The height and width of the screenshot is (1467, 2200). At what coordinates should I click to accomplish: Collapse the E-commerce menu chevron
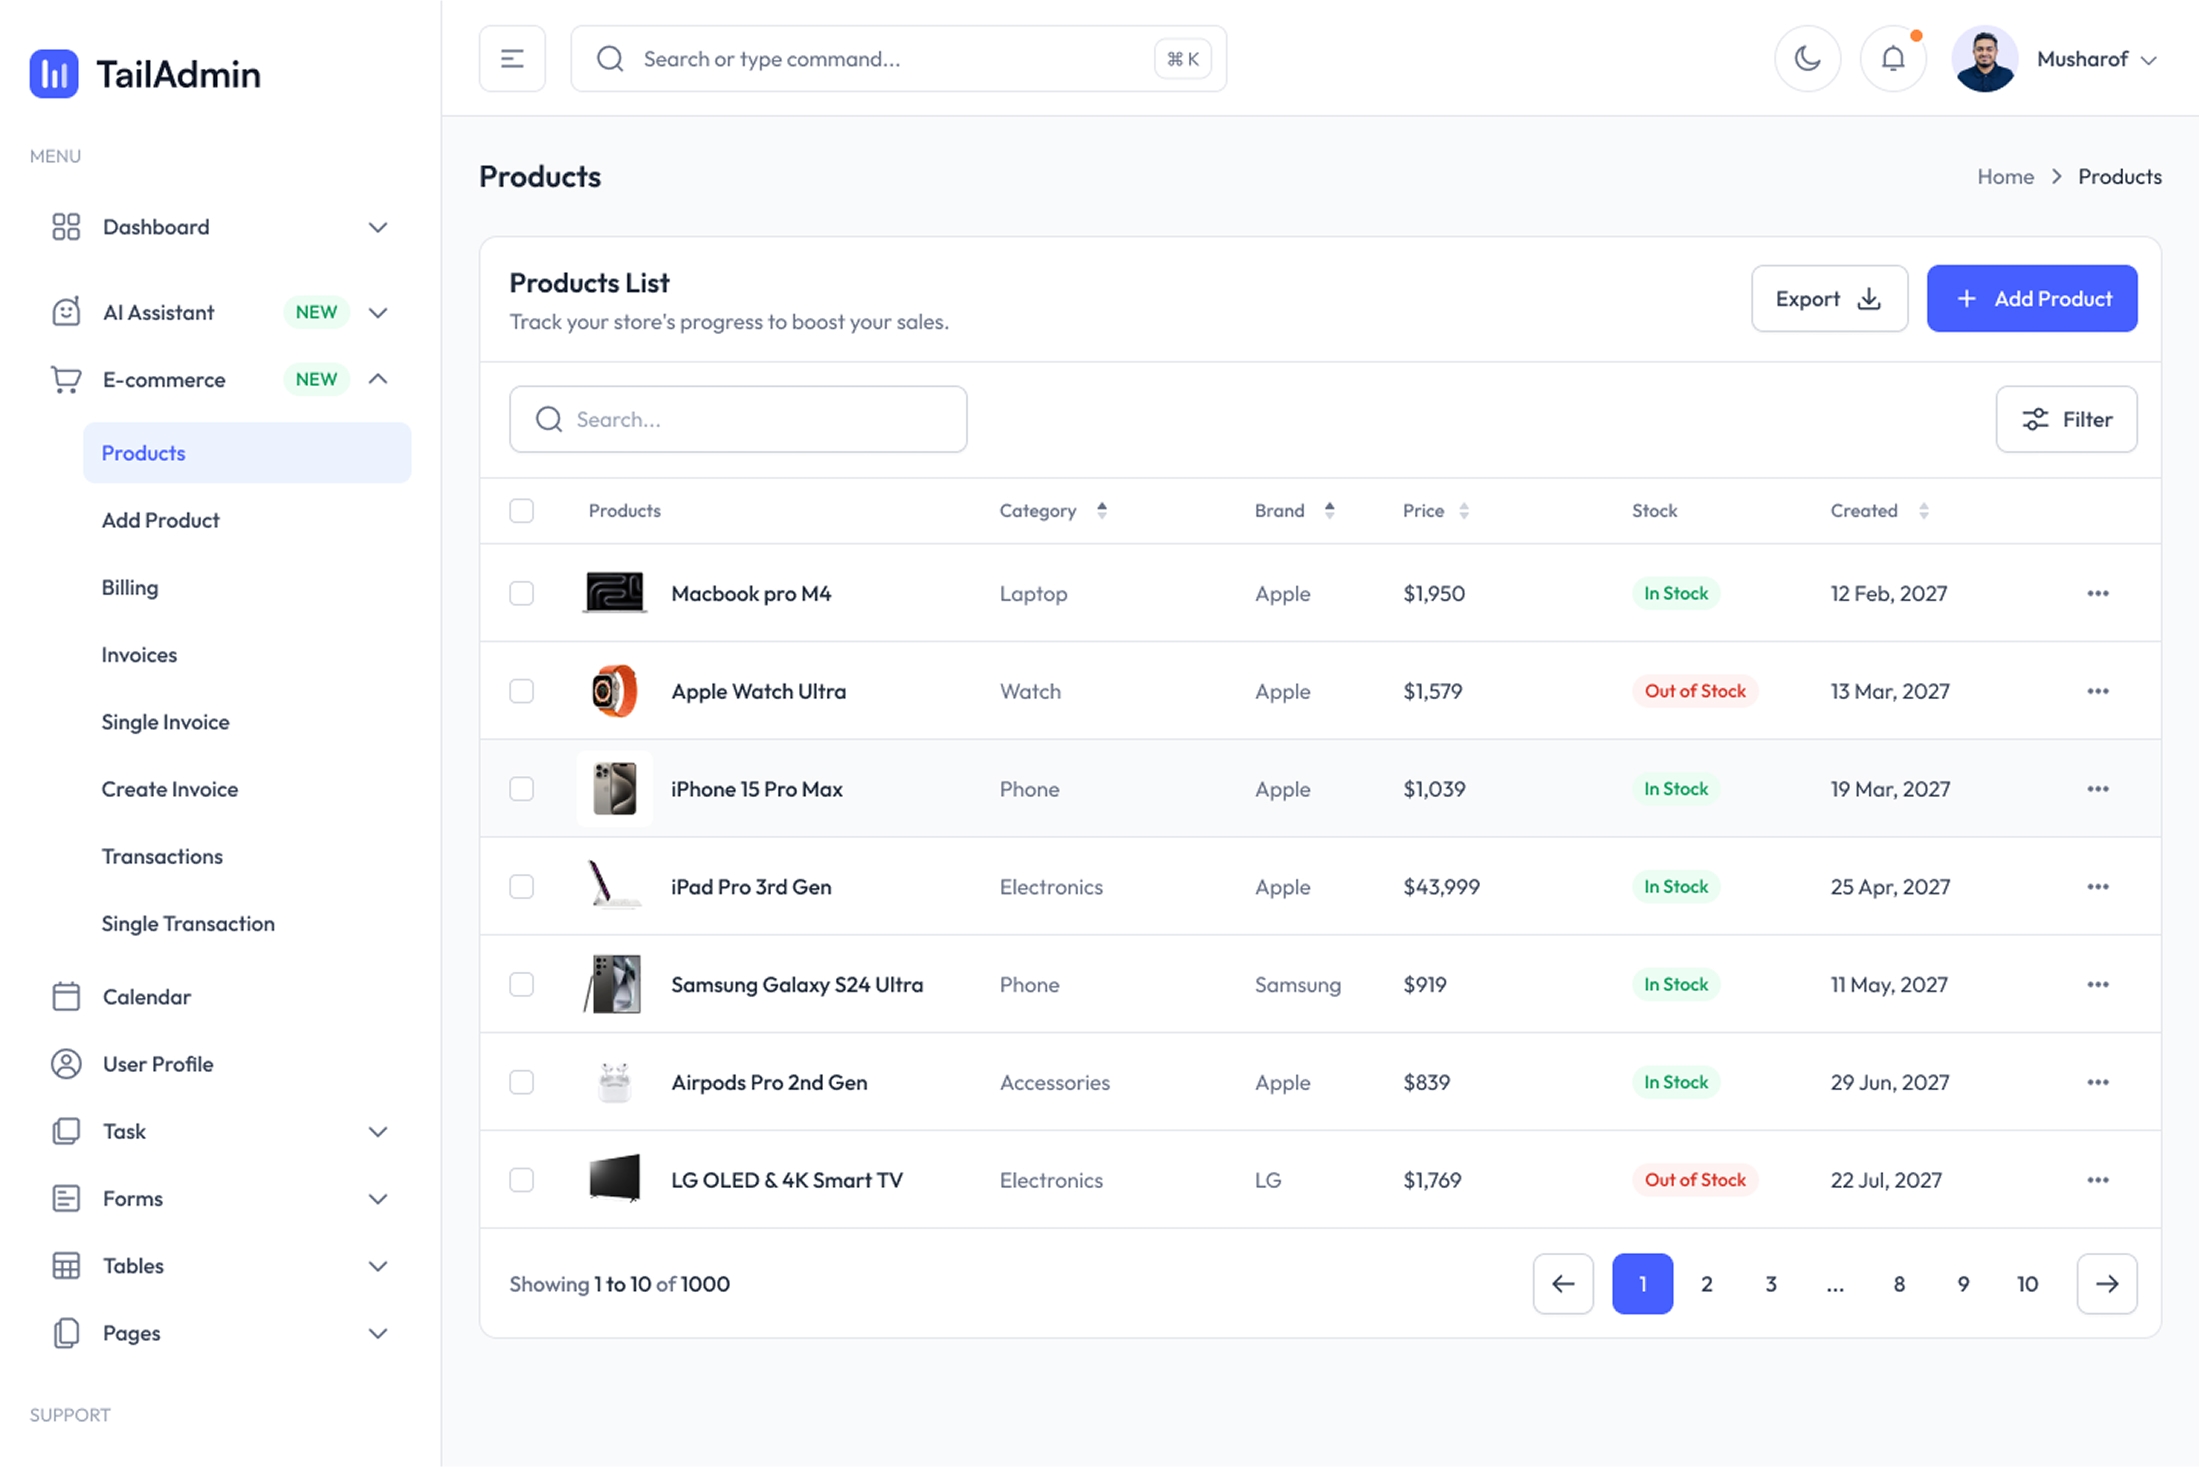coord(378,379)
